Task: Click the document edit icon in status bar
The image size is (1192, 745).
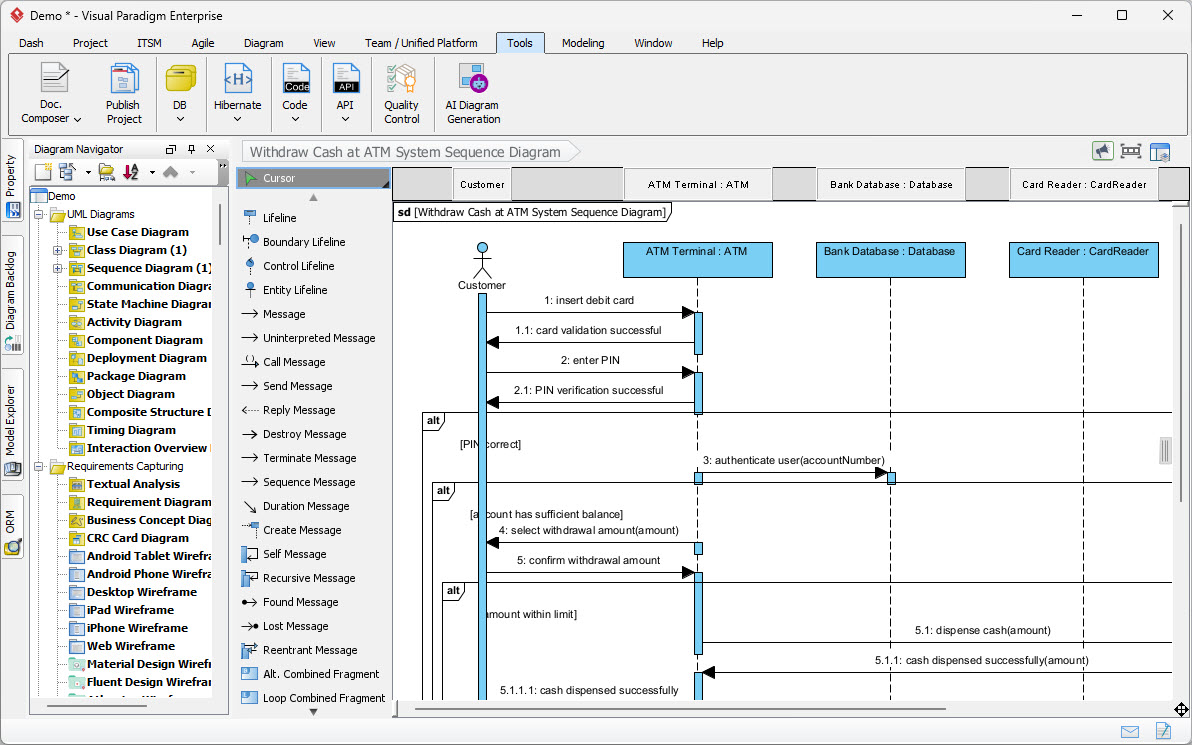Action: click(x=1163, y=731)
